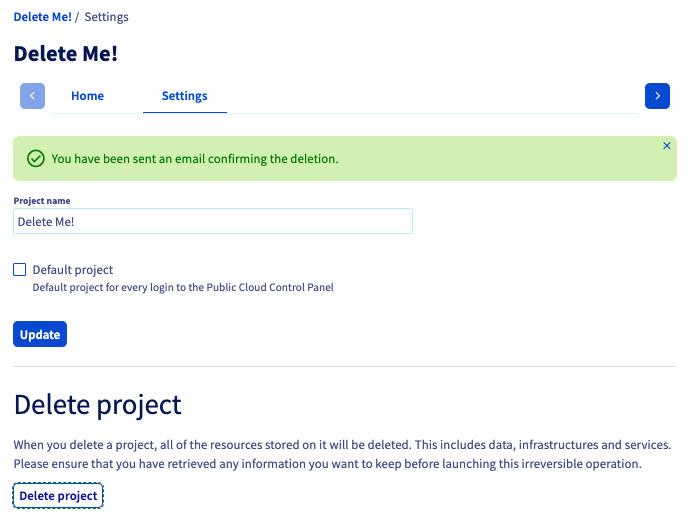The width and height of the screenshot is (688, 515).
Task: Click the Update button
Action: (x=40, y=334)
